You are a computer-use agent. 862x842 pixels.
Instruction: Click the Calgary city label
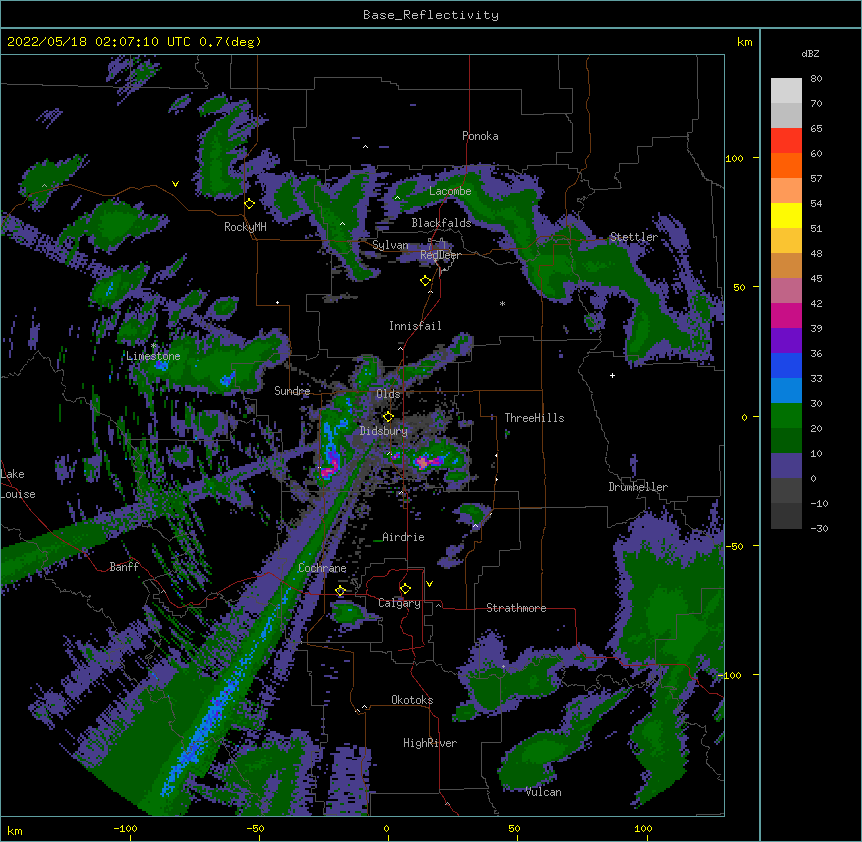(399, 603)
